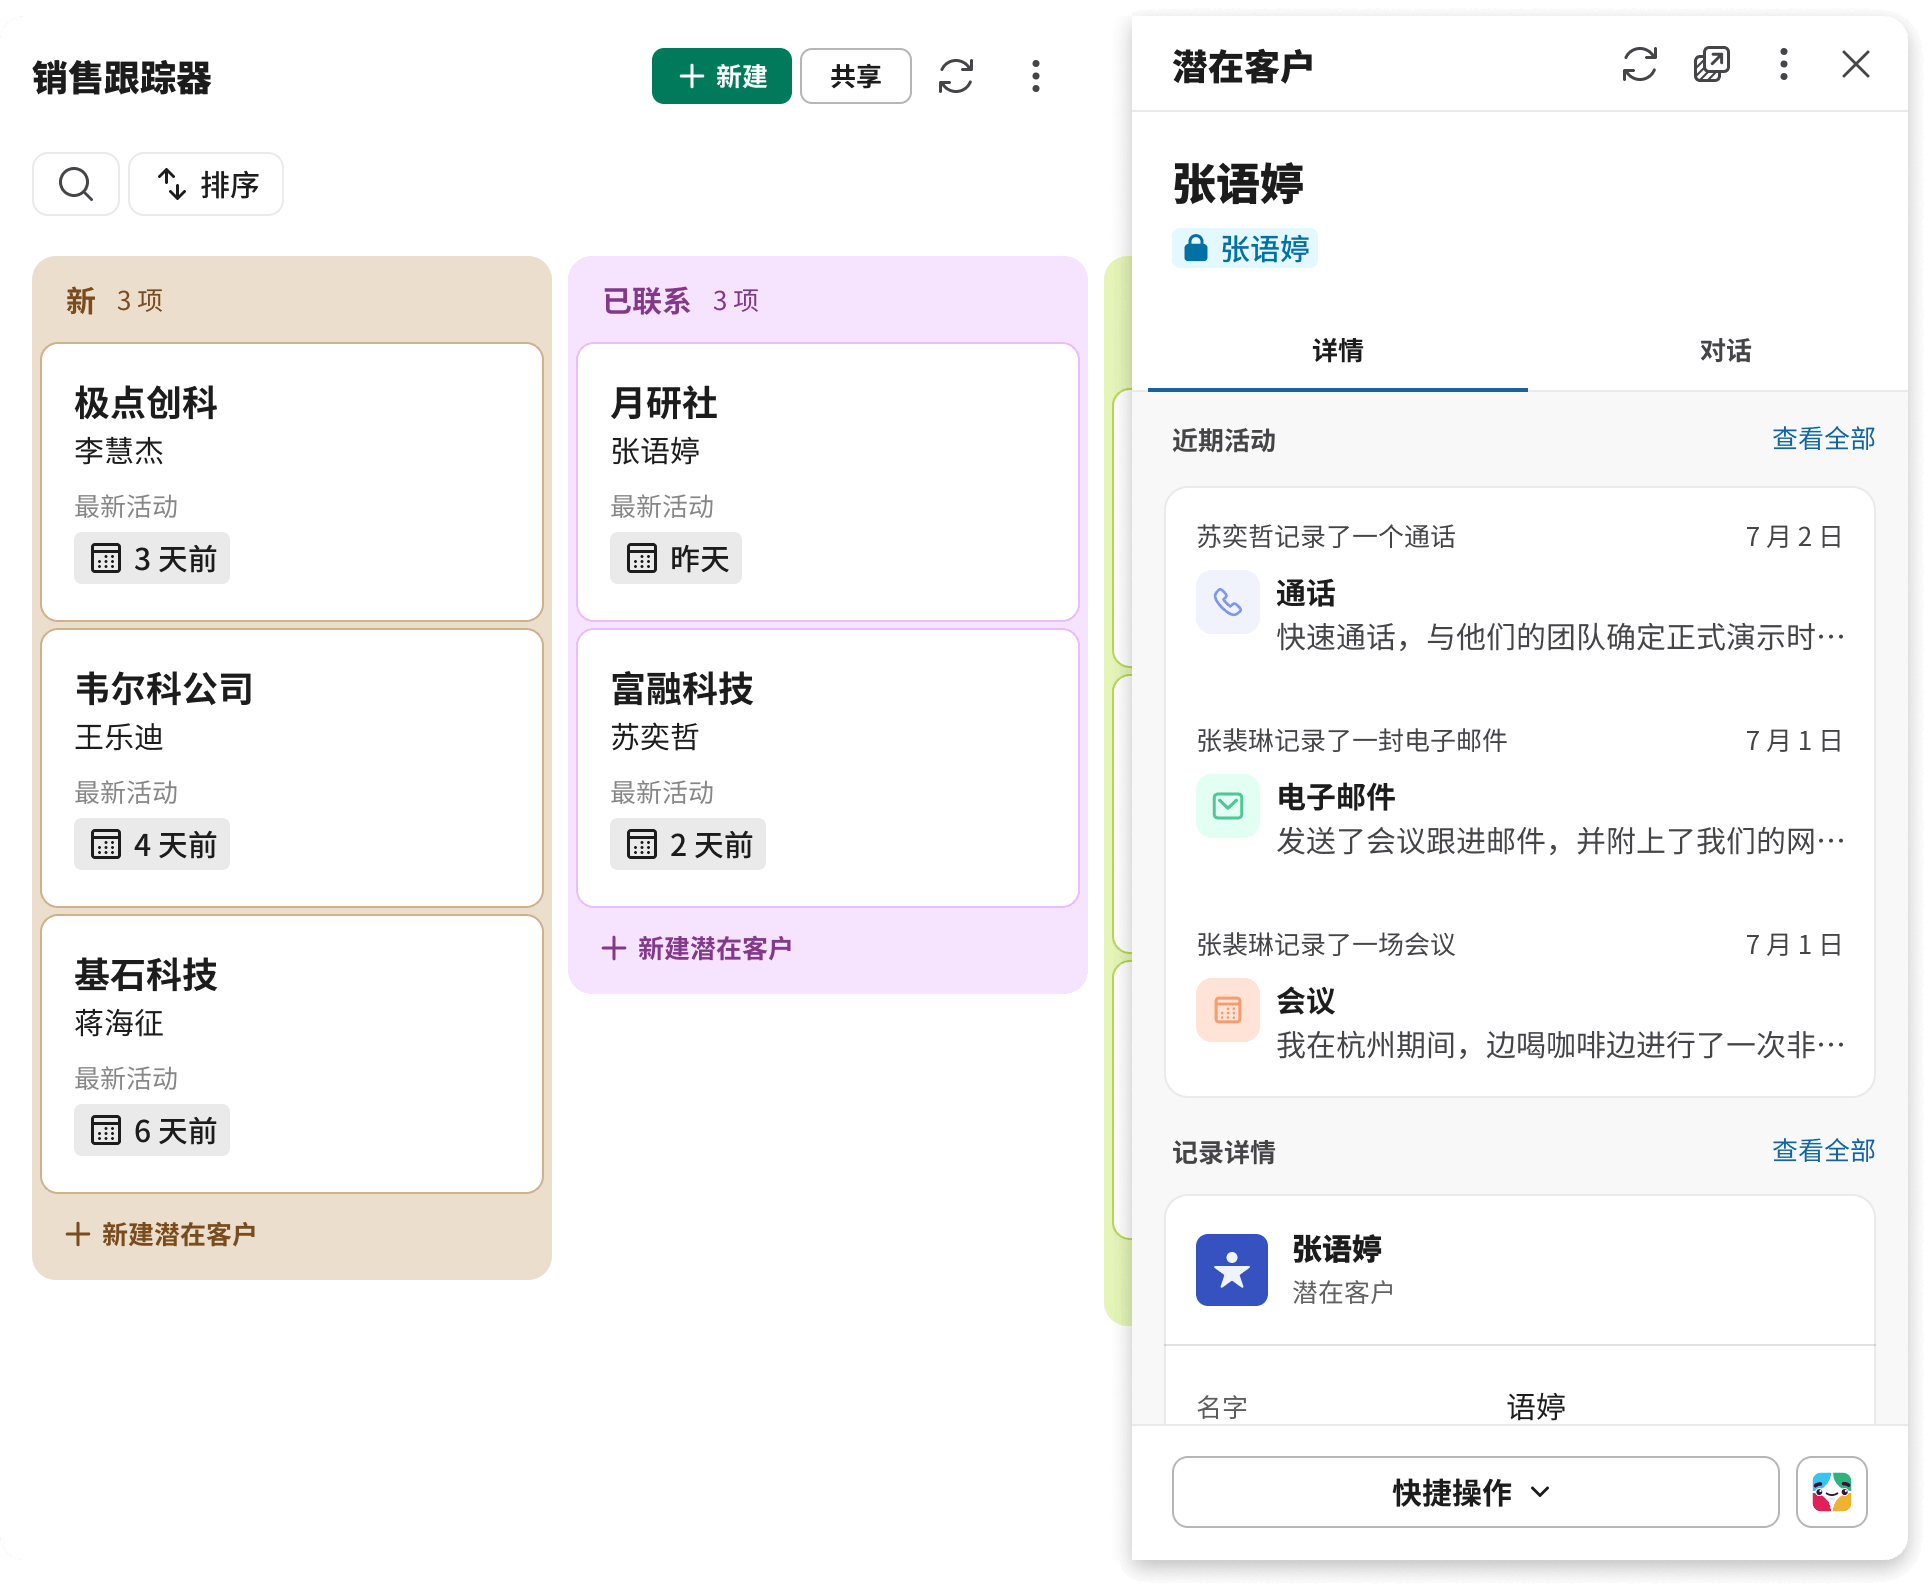The image size is (1932, 1592).
Task: Open the 极点创科 card
Action: click(292, 482)
